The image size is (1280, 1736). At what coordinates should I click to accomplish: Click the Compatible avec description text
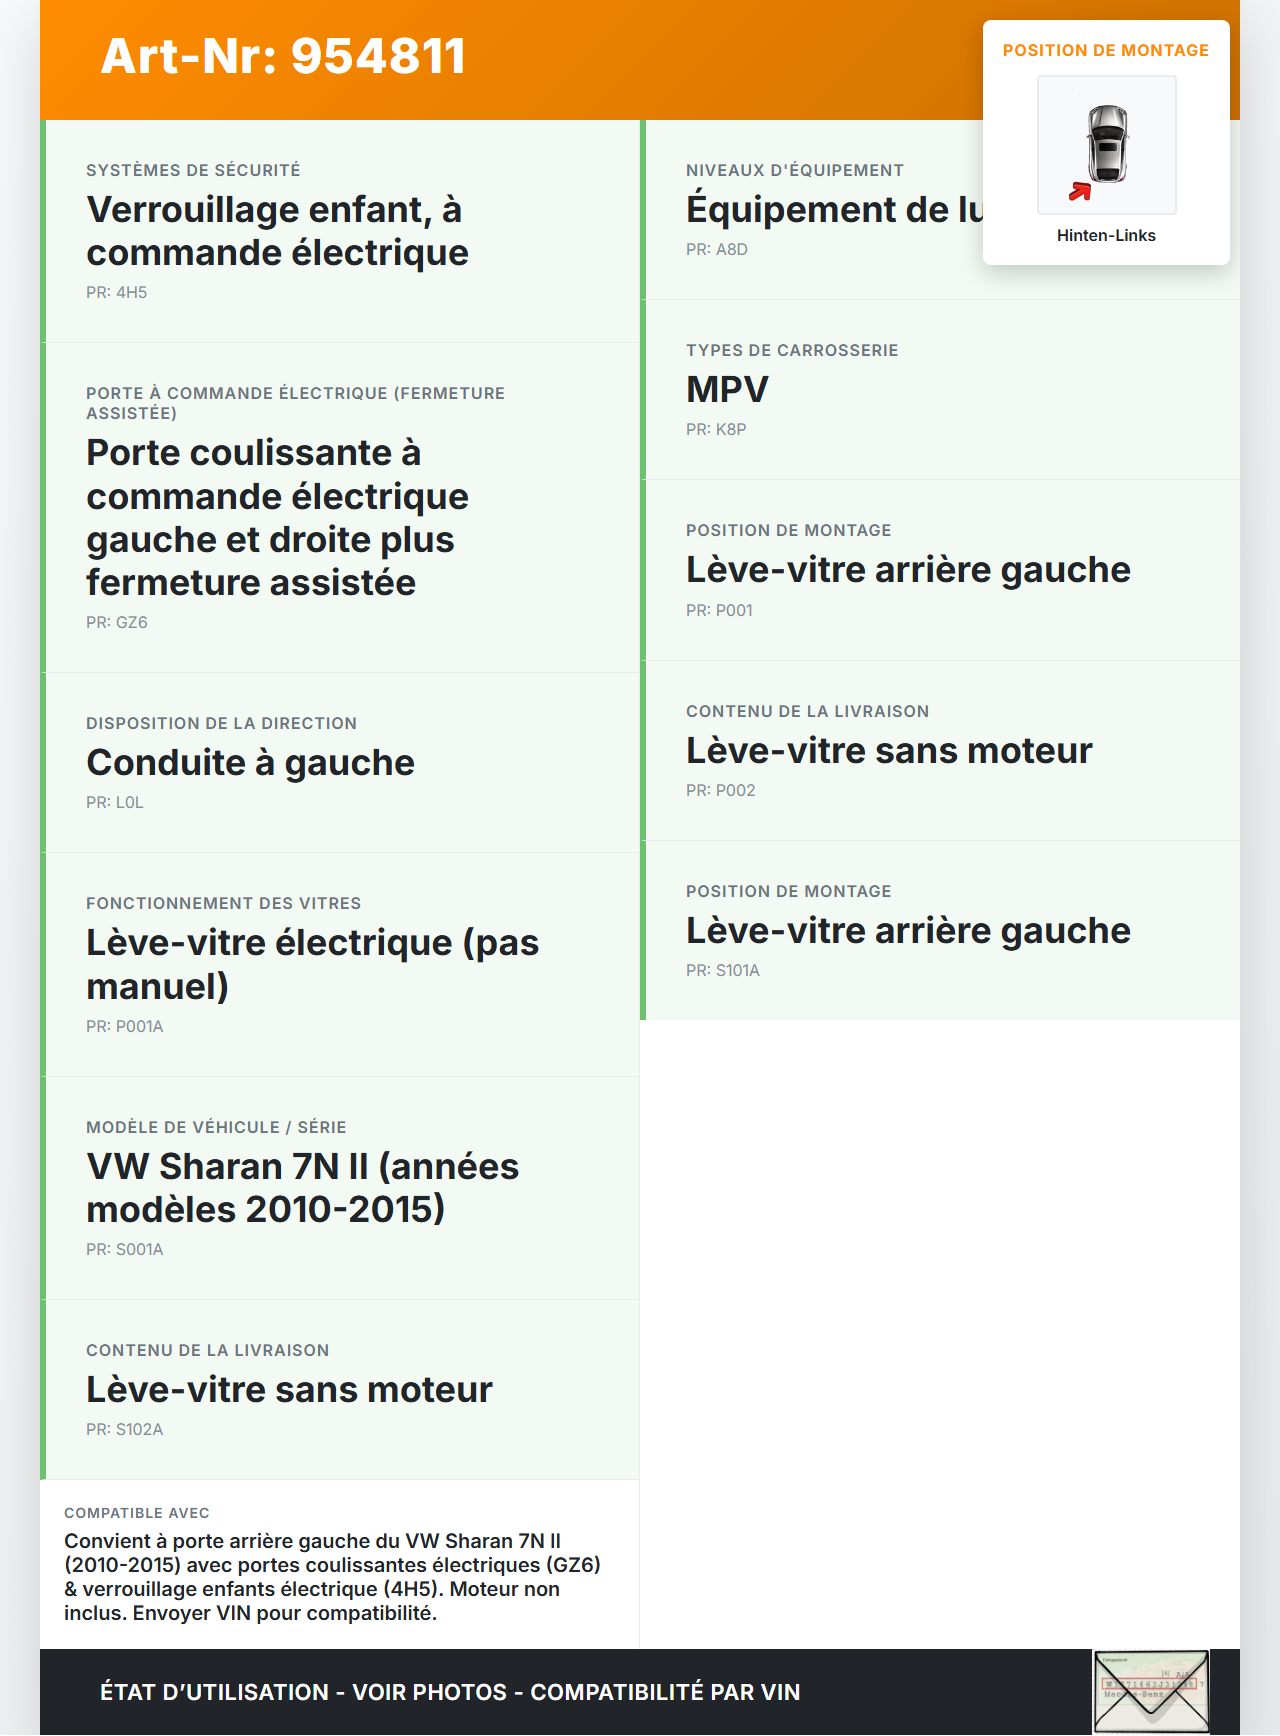333,1577
